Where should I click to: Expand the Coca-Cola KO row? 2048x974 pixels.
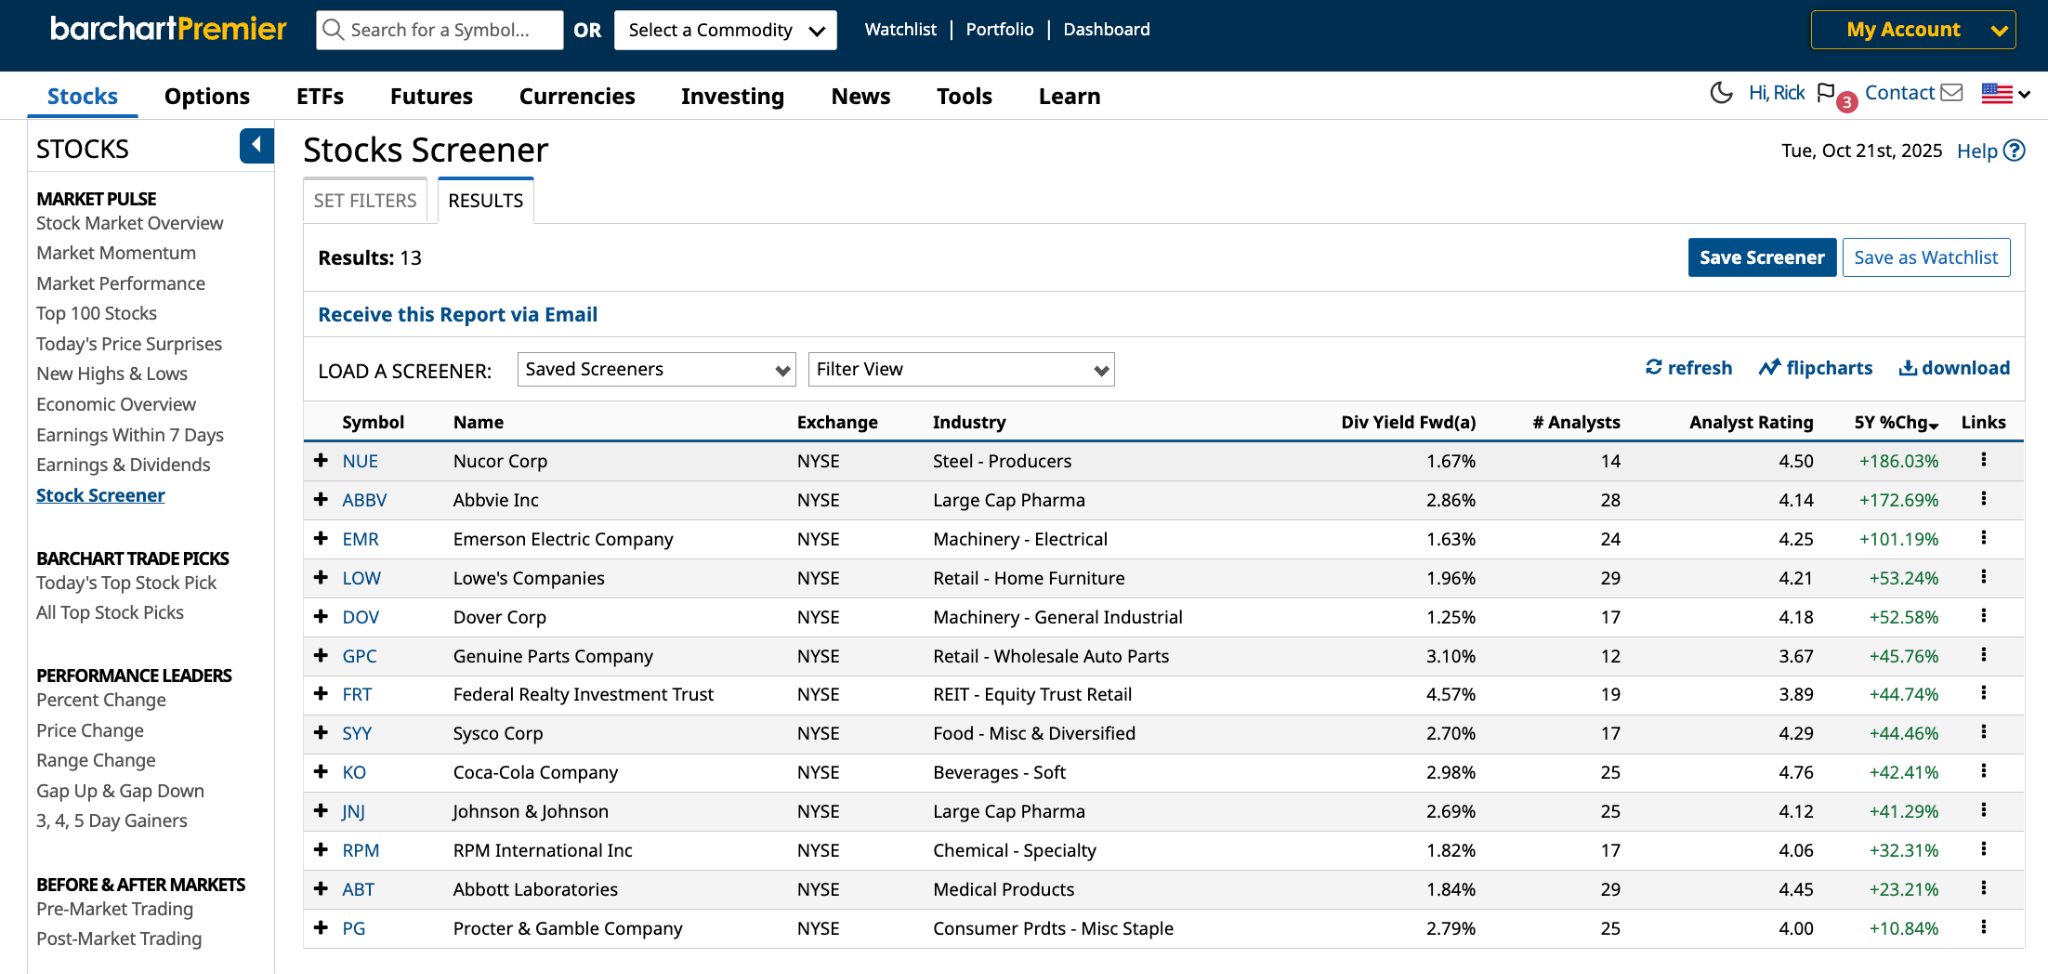pos(321,771)
